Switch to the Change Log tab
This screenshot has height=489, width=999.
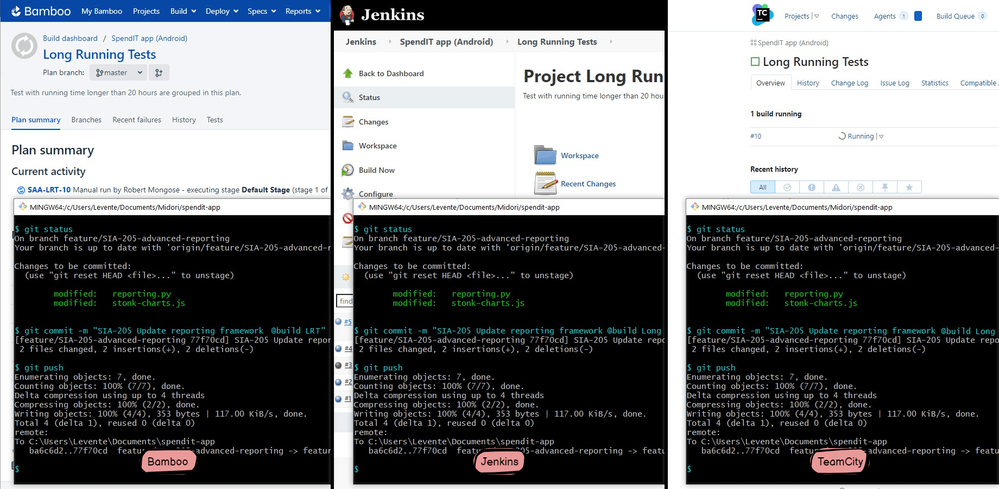tap(849, 83)
